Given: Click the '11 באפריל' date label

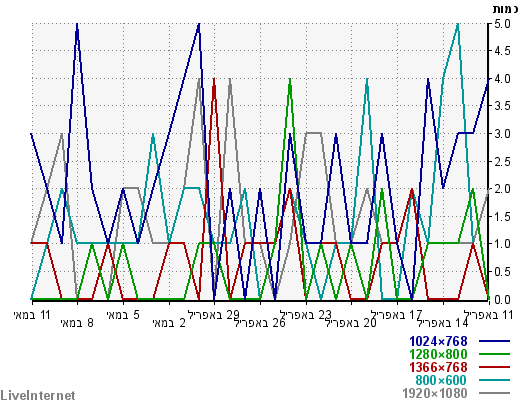Looking at the screenshot, I should tap(489, 315).
